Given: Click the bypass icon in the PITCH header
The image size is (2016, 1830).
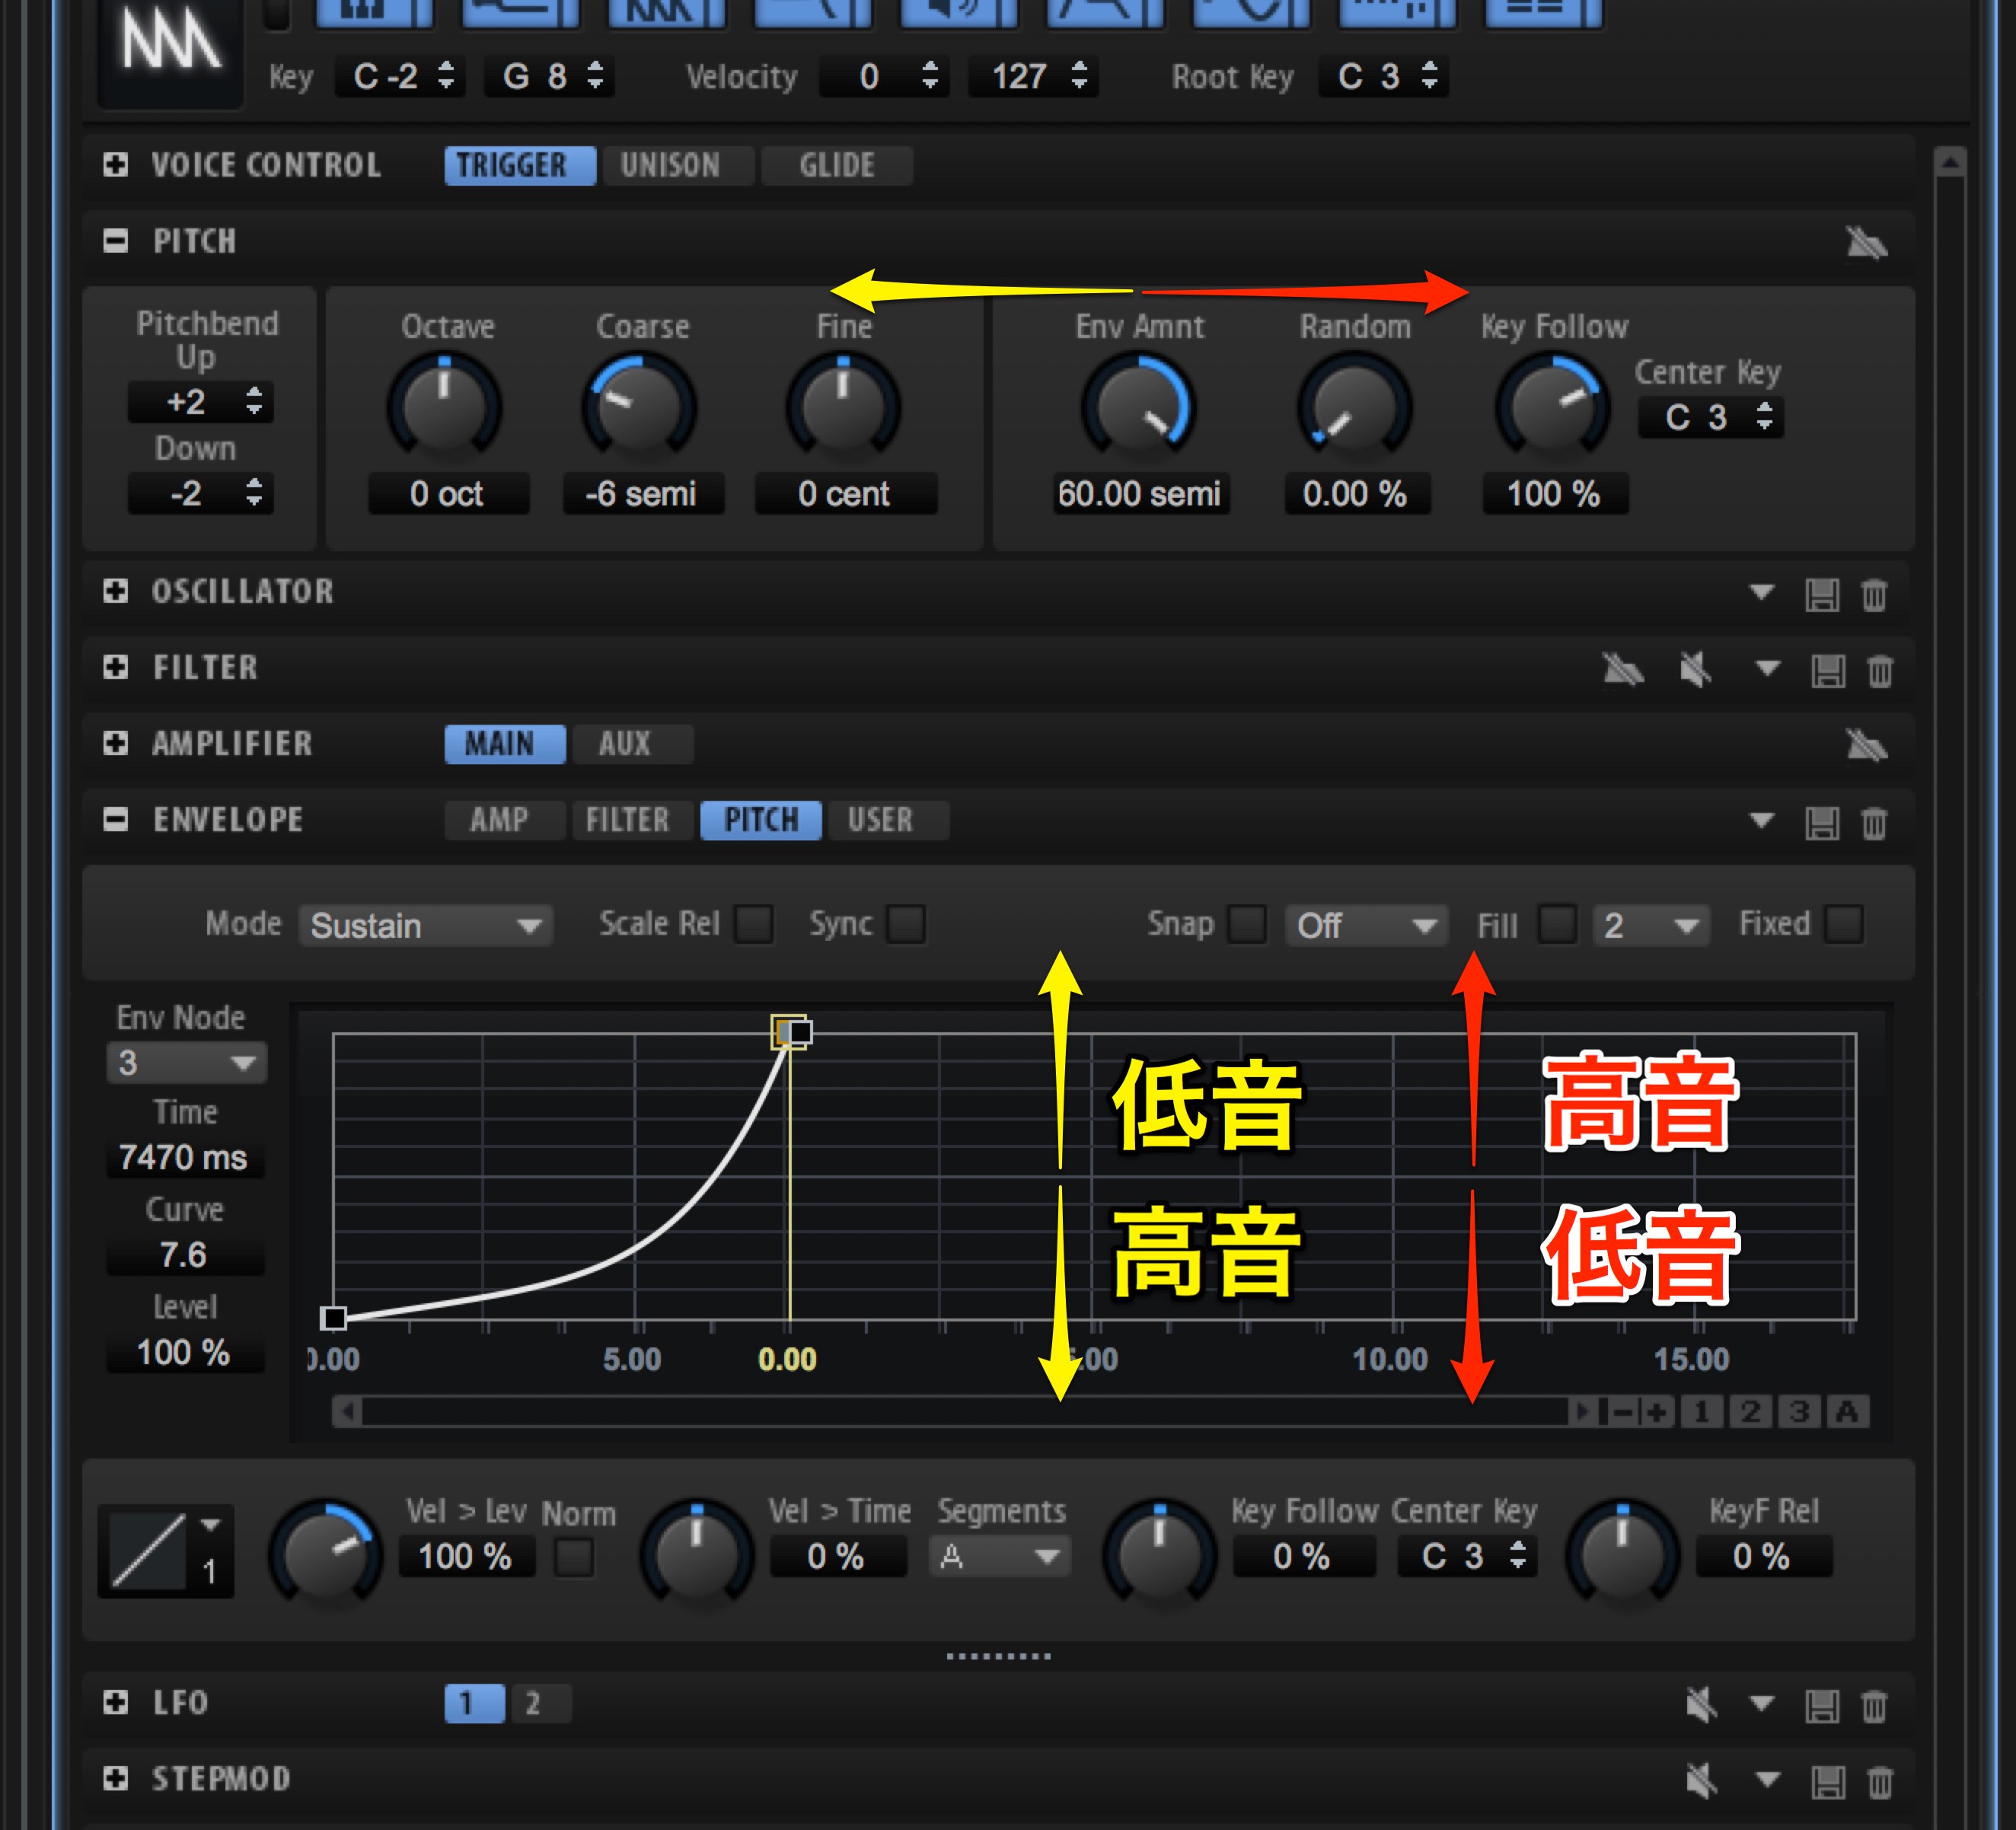Looking at the screenshot, I should point(1865,242).
